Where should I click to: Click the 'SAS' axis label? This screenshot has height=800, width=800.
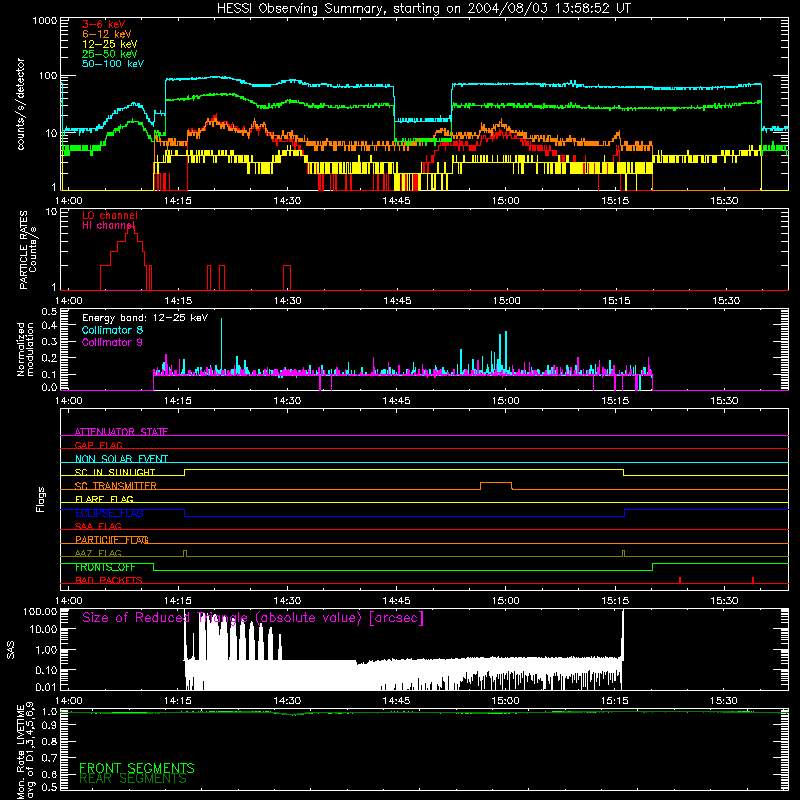tap(10, 650)
